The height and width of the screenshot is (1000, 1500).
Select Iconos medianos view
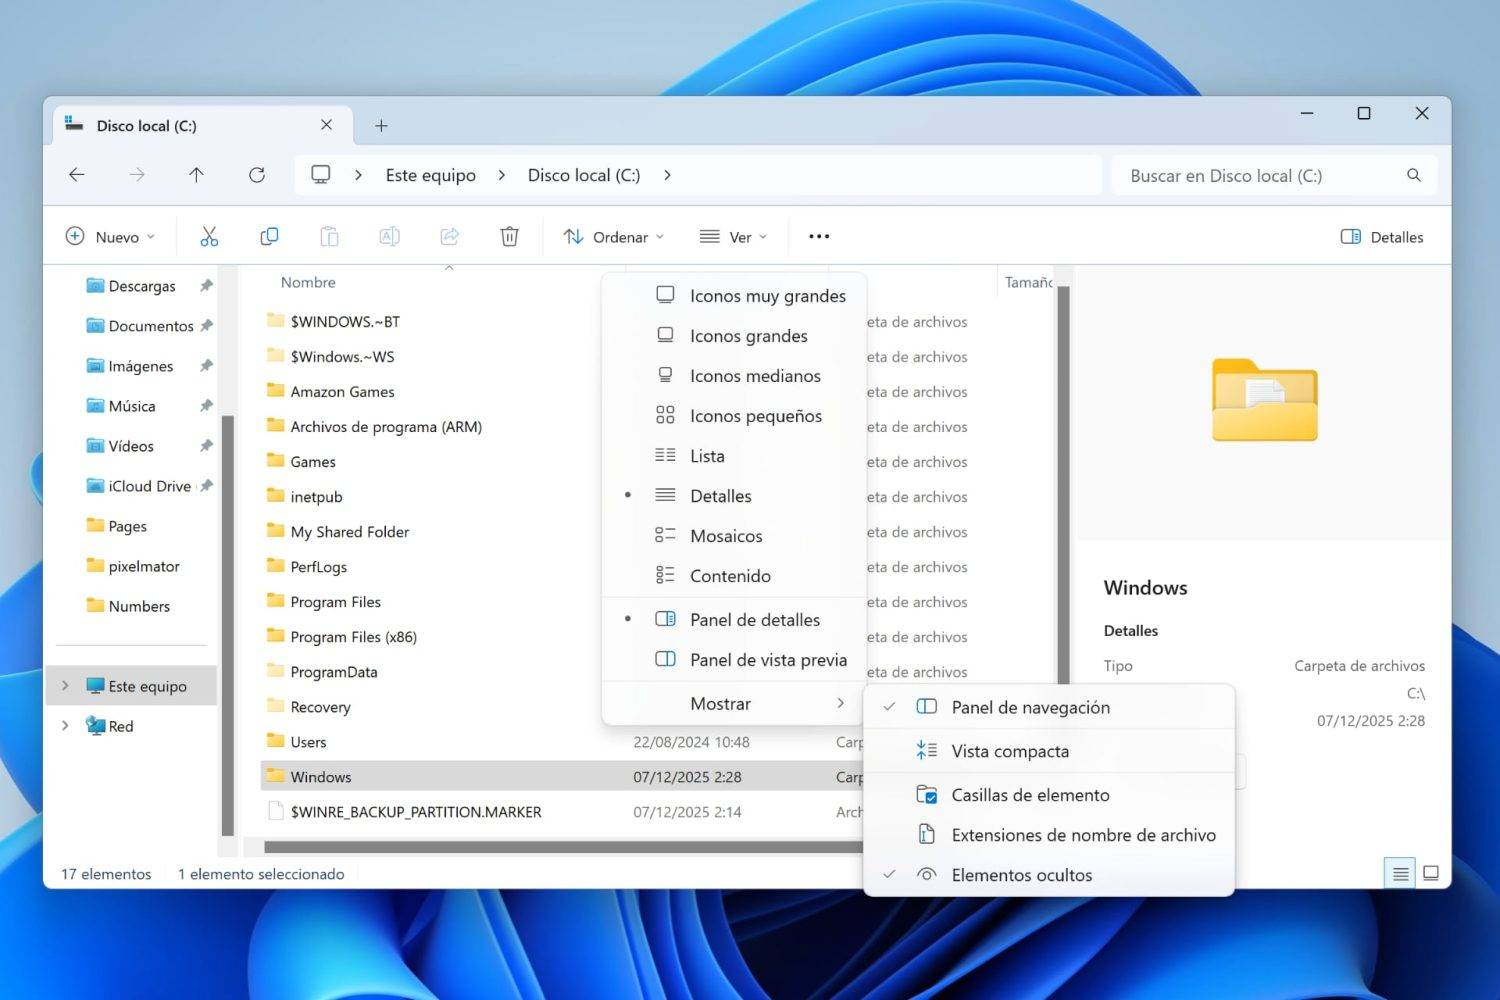pos(734,376)
